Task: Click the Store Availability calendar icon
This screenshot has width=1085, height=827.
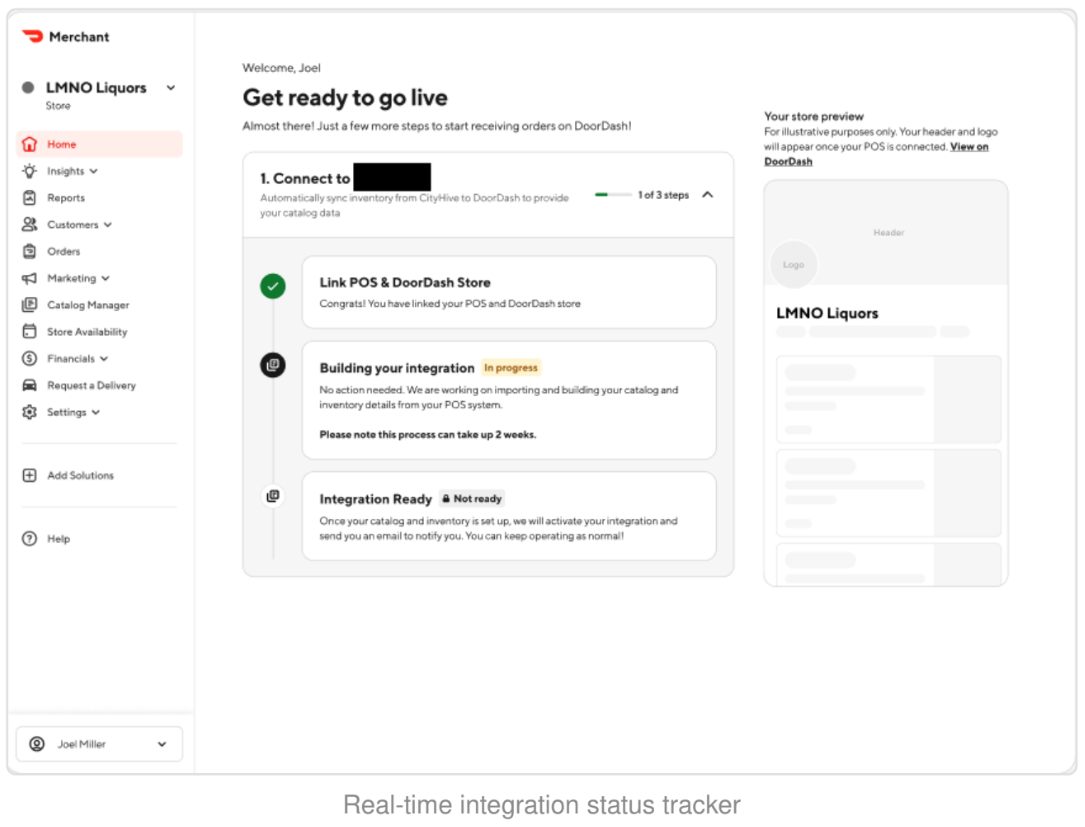Action: (x=29, y=331)
